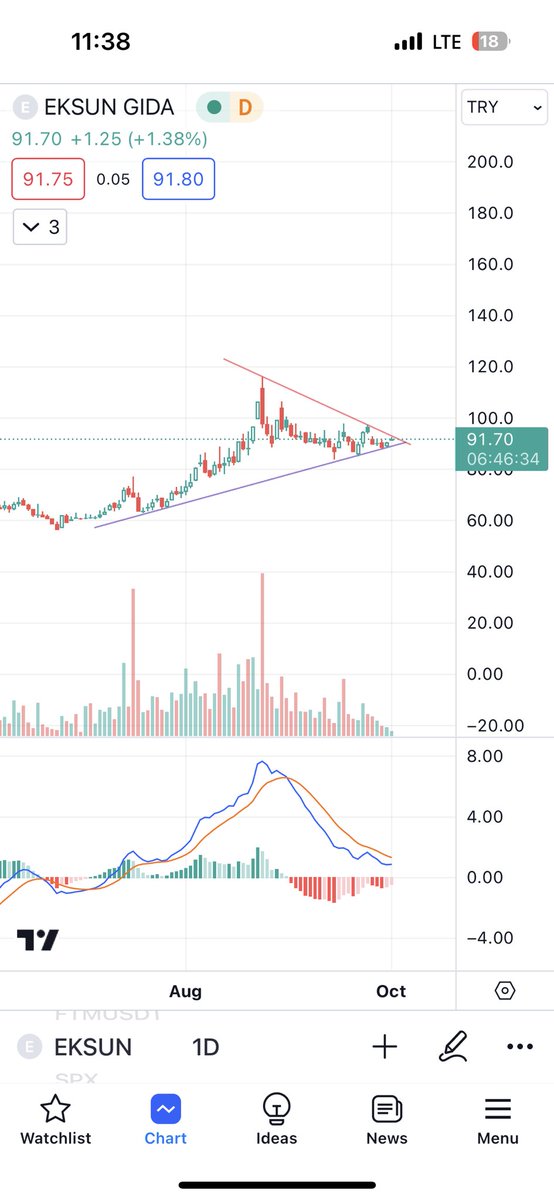The width and height of the screenshot is (554, 1200).
Task: Open chart scale settings hexagon icon
Action: [505, 991]
